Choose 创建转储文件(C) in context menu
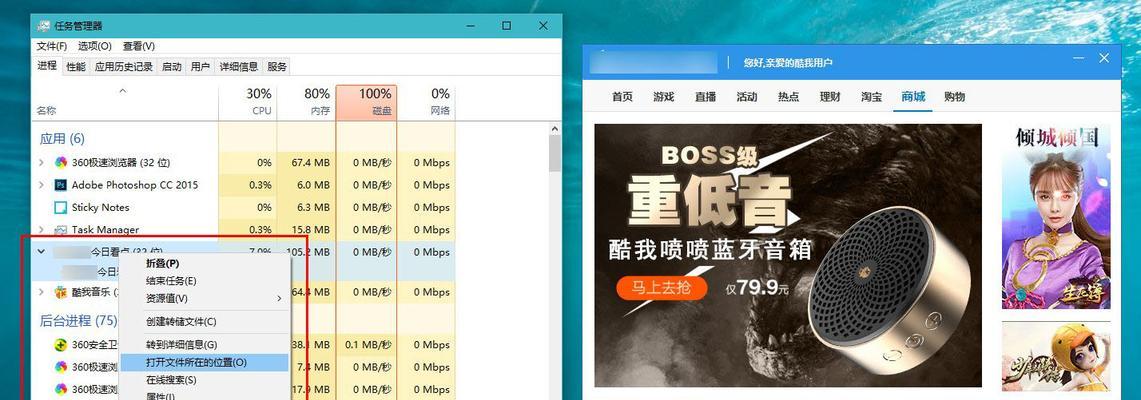This screenshot has width=1141, height=400. click(204, 321)
